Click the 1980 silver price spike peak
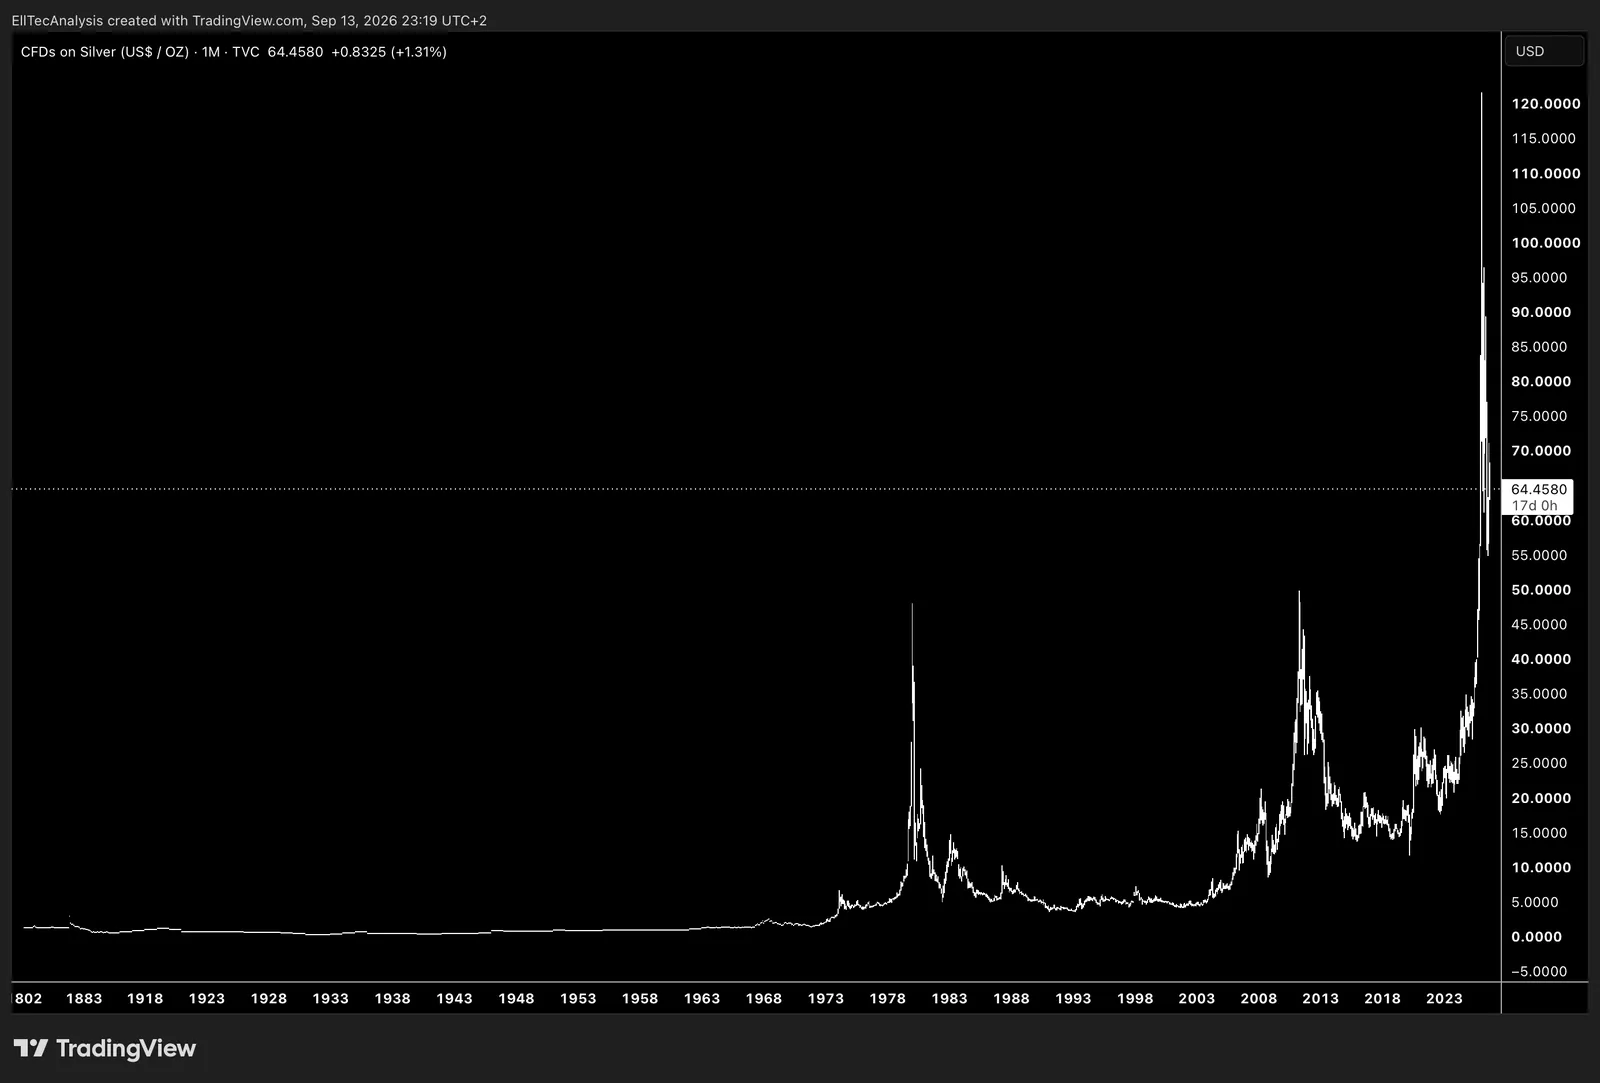This screenshot has width=1600, height=1083. pos(912,606)
